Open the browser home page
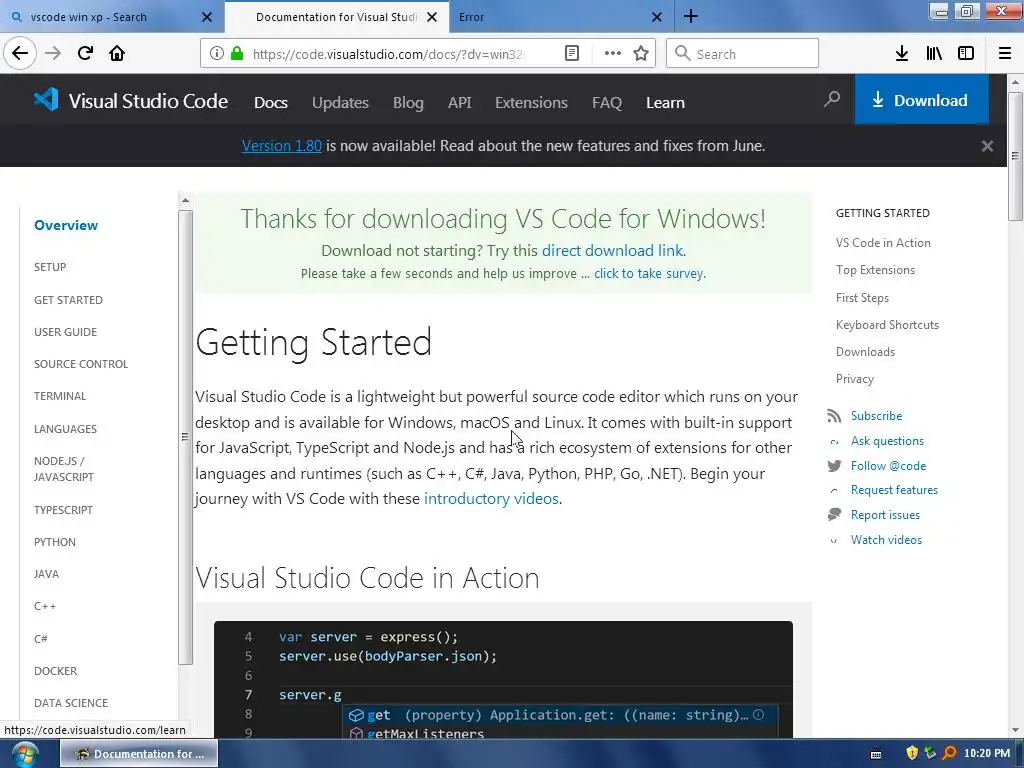Screen dimensions: 1024x768 click(117, 53)
